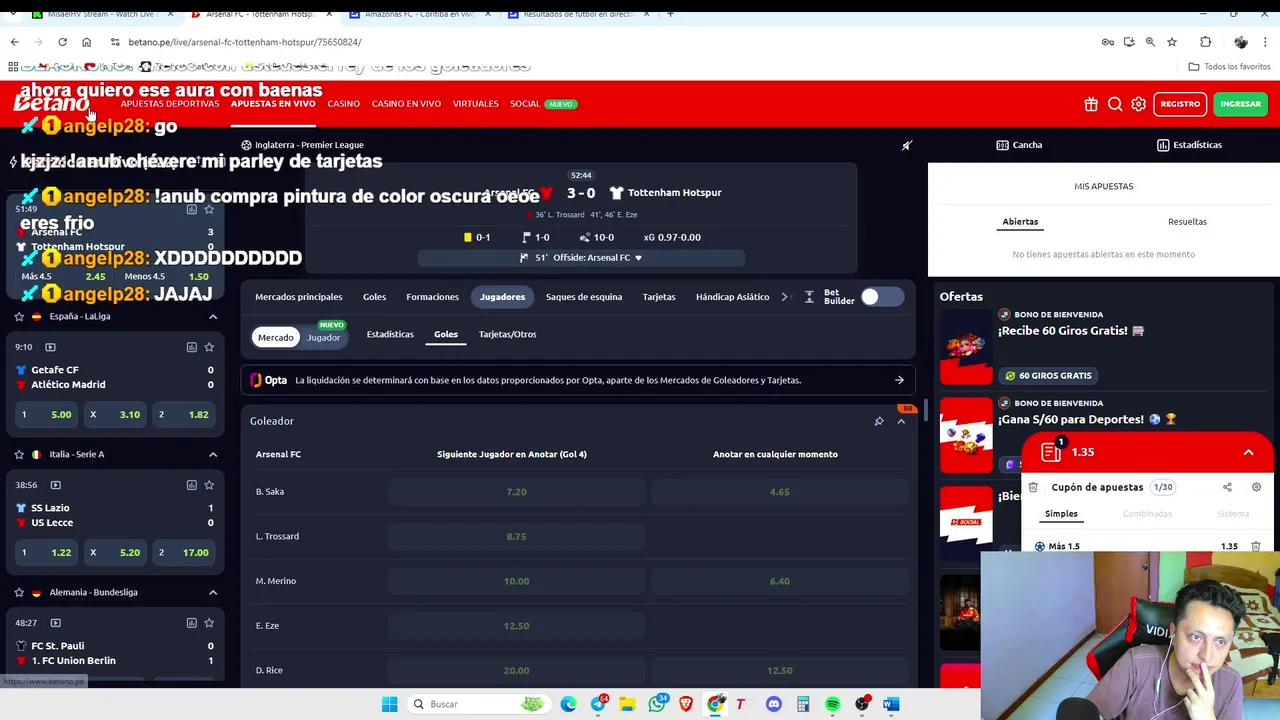Viewport: 1280px width, 720px height.
Task: Open the gift promotions icon
Action: tap(1091, 104)
